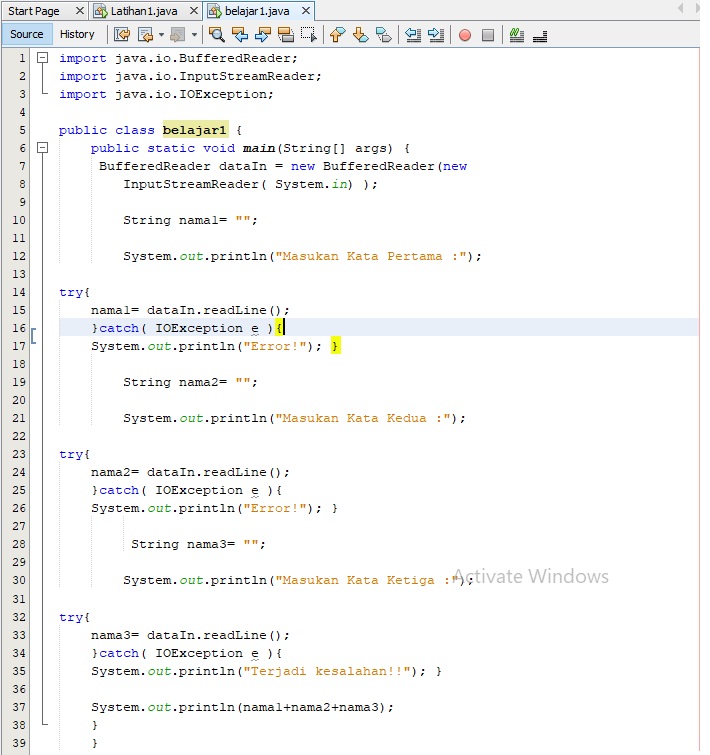The height and width of the screenshot is (755, 710).
Task: Place cursor on "Masukan Kata Pertama :" string
Action: (x=370, y=256)
